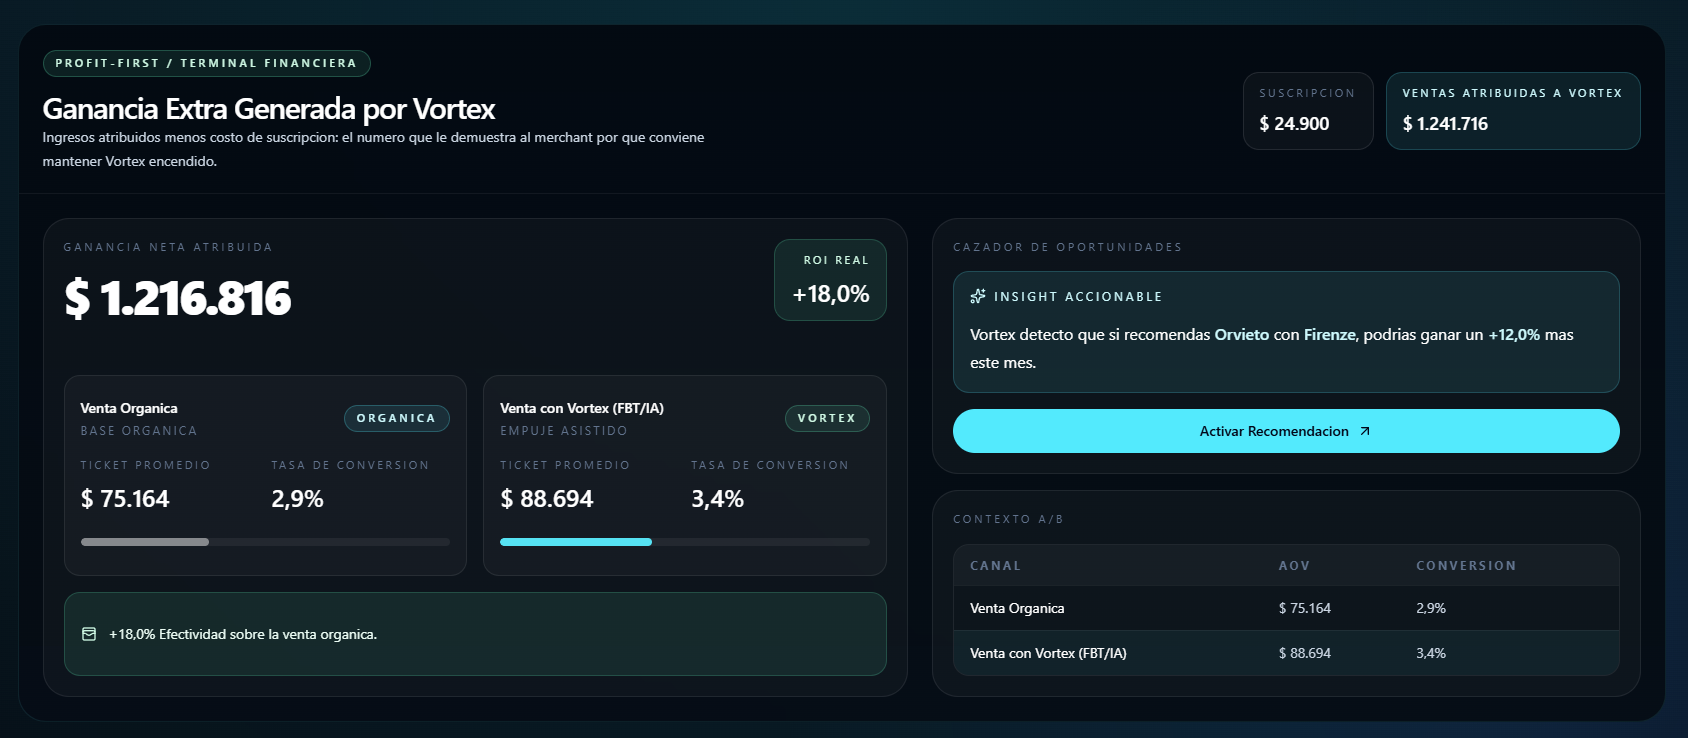
Task: Click the Cazador de Oportunidades label
Action: (x=1067, y=247)
